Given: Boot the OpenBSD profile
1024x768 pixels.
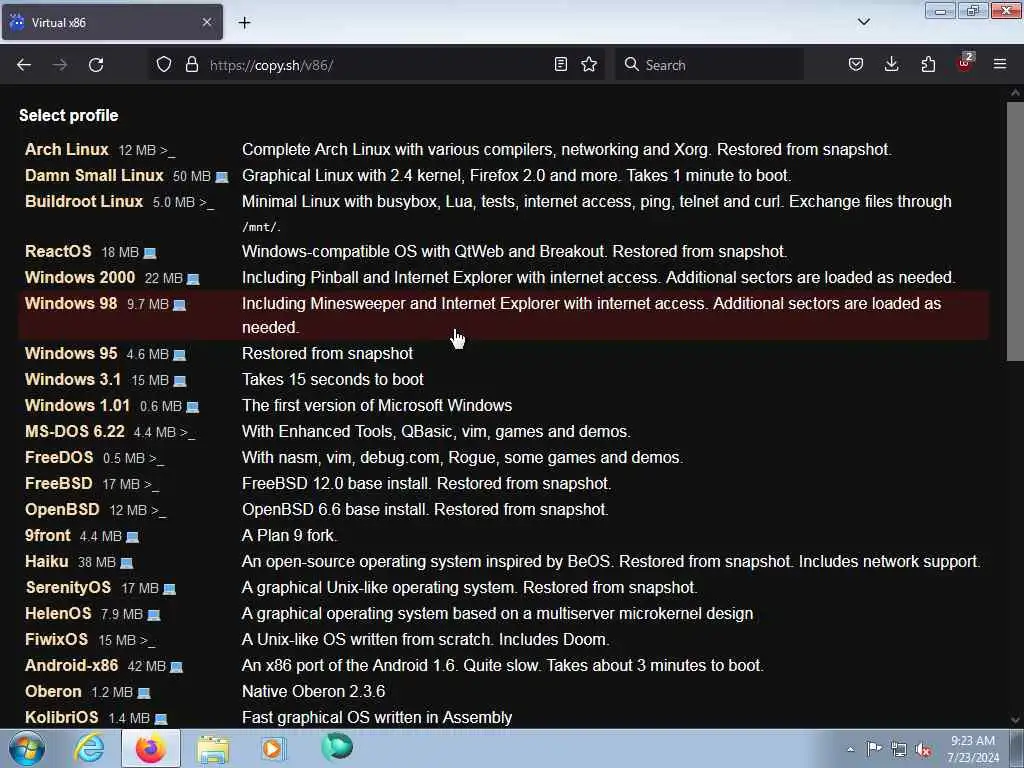Looking at the screenshot, I should pyautogui.click(x=62, y=510).
